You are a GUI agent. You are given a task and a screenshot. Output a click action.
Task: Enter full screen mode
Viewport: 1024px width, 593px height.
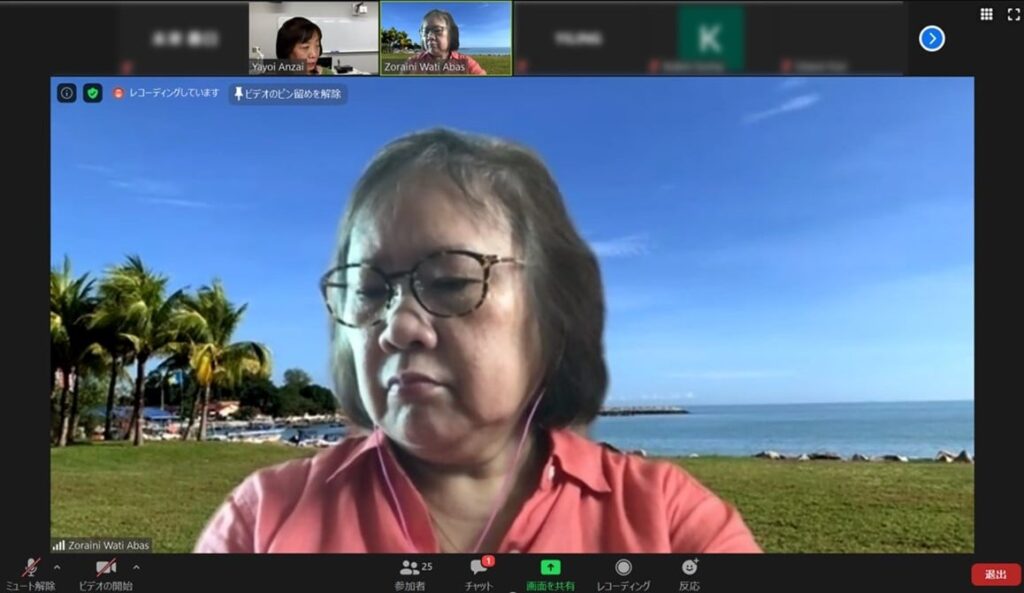1012,14
